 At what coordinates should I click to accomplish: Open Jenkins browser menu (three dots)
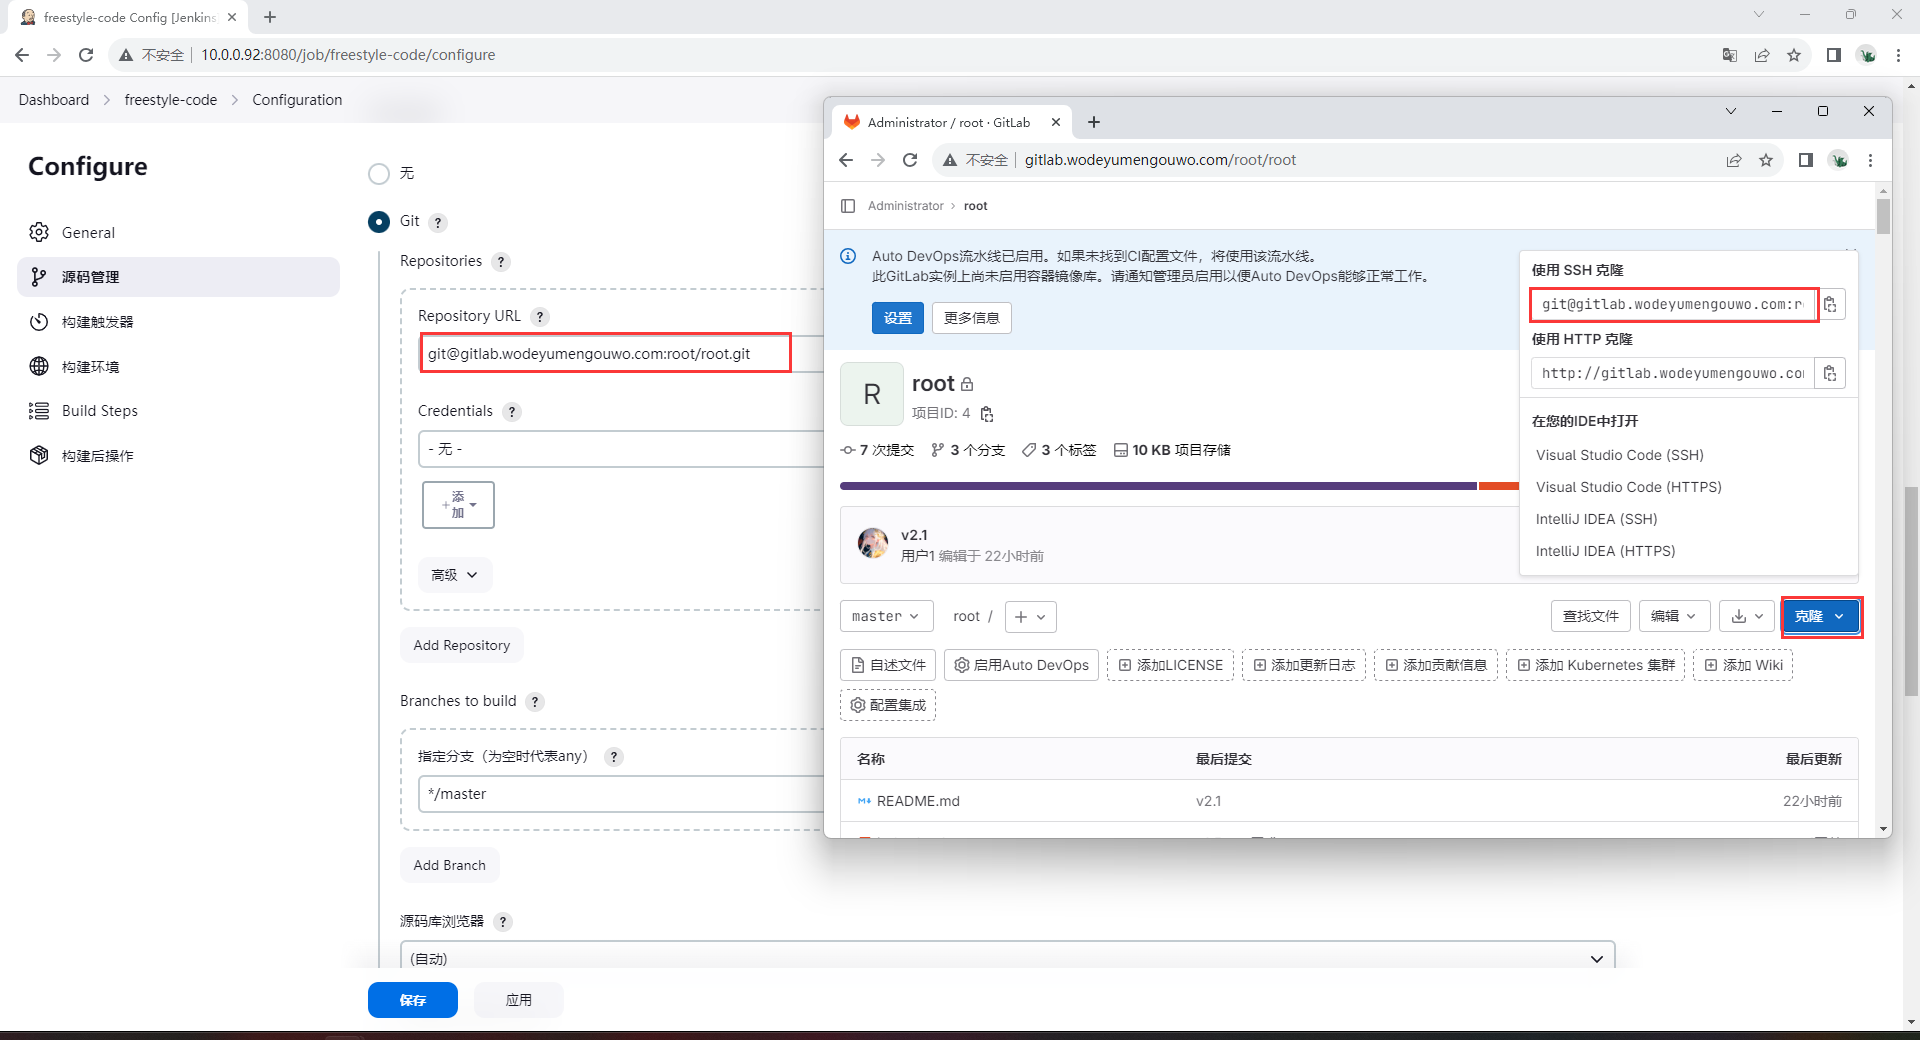click(1898, 55)
